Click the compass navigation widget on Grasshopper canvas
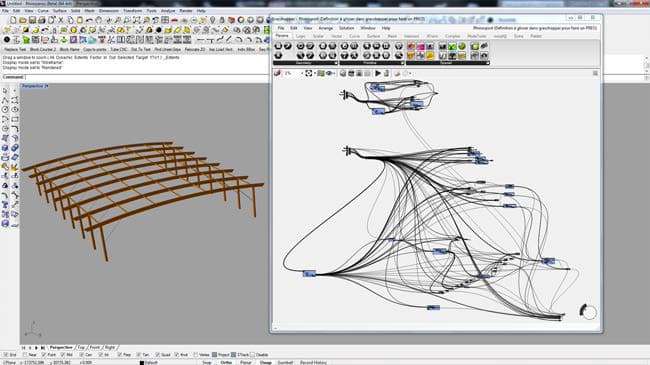The width and height of the screenshot is (650, 365). 587,311
